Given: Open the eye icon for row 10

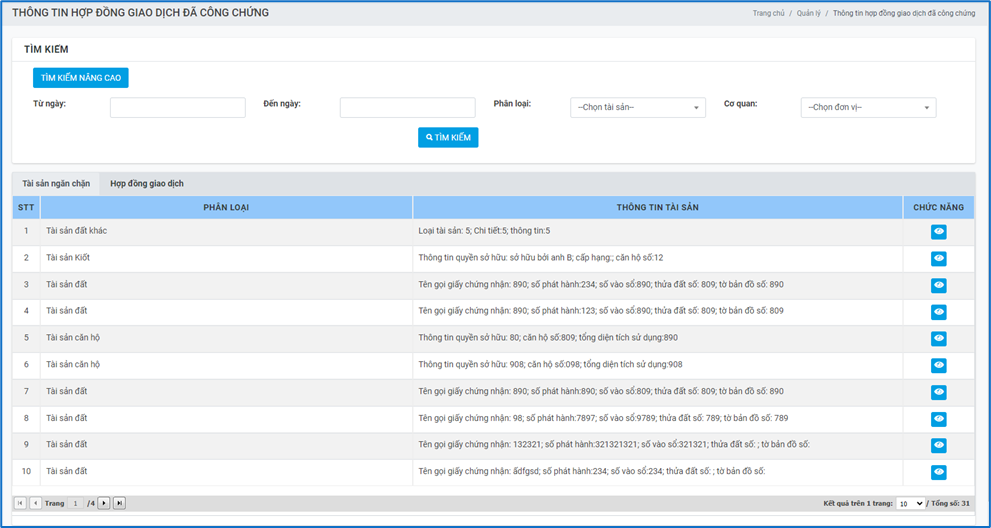Looking at the screenshot, I should tap(938, 472).
